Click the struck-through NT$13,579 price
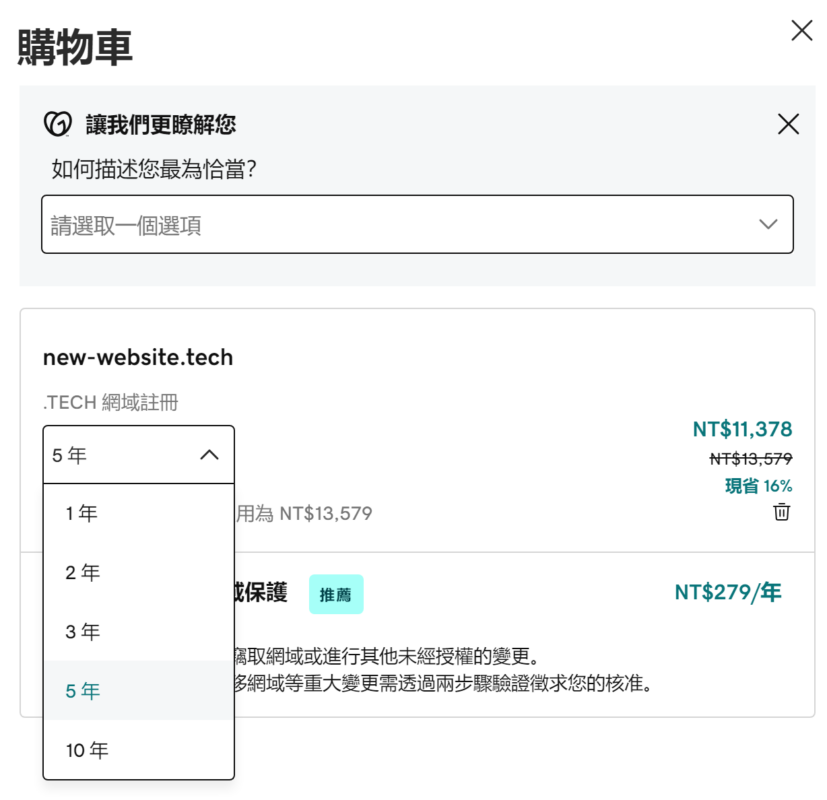 pyautogui.click(x=751, y=459)
